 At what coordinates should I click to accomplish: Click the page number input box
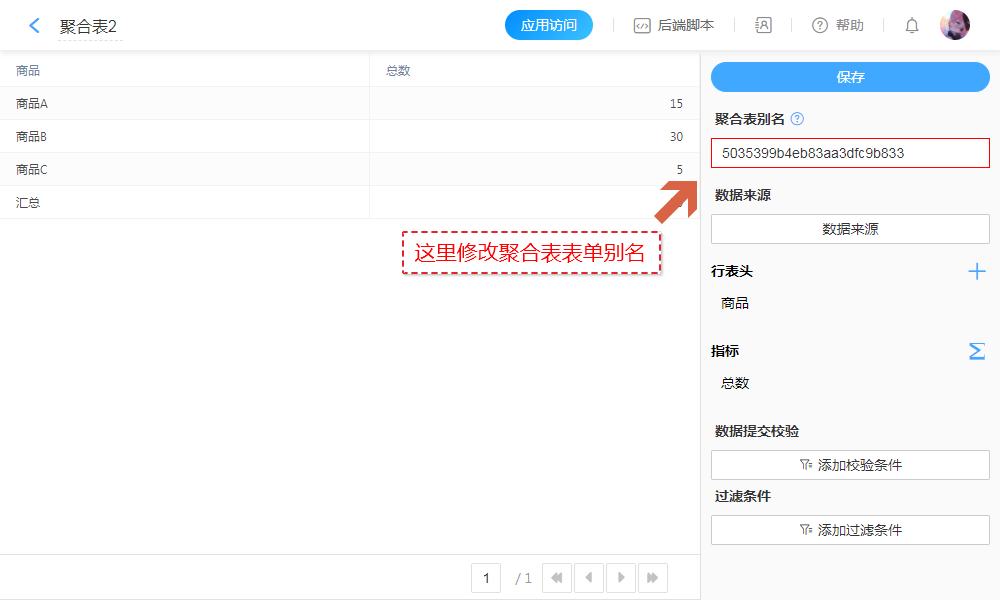click(486, 578)
